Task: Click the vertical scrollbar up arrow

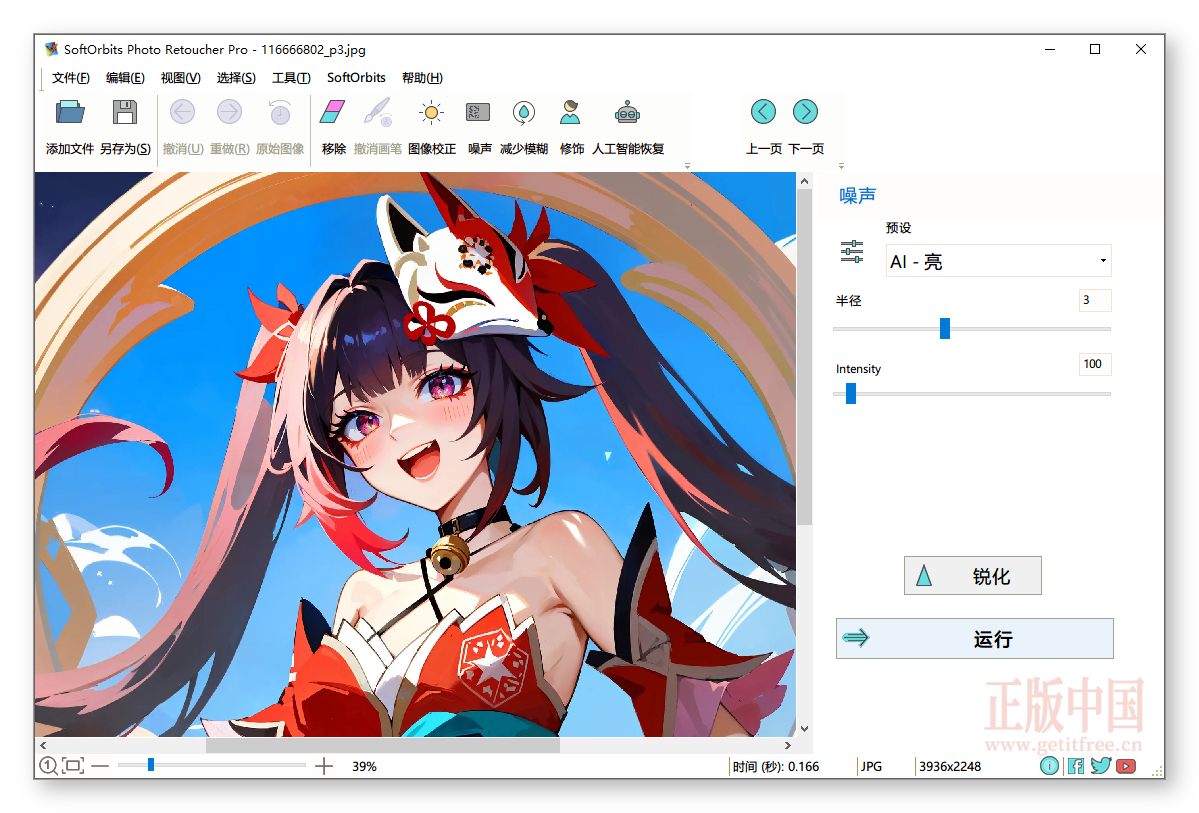Action: 804,181
